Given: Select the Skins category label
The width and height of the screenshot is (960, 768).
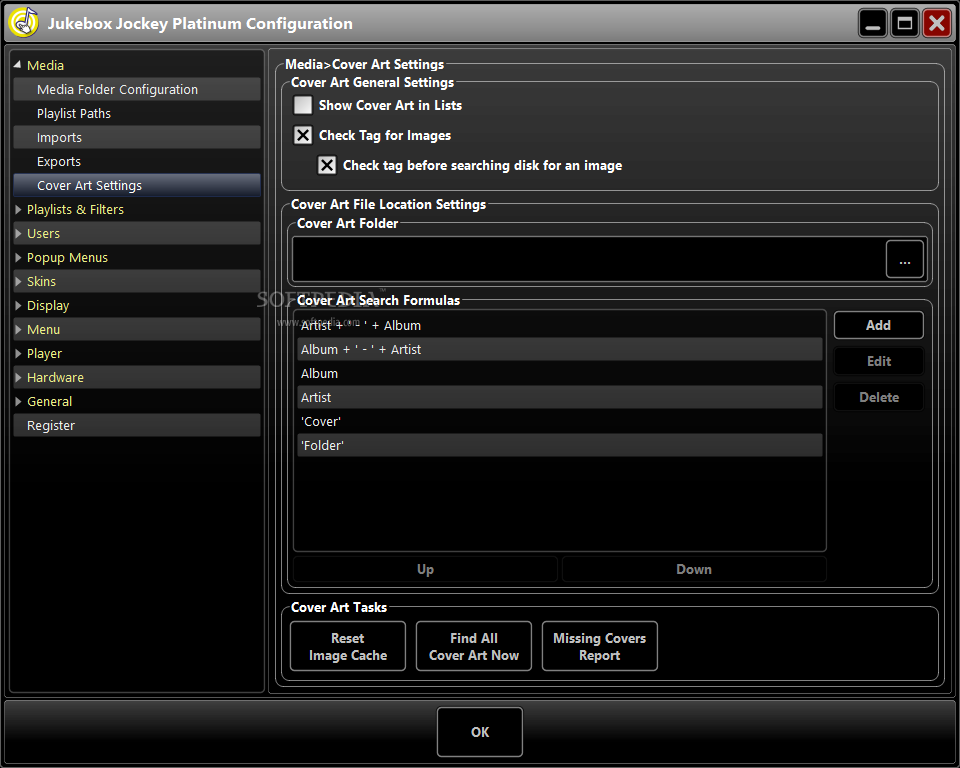Looking at the screenshot, I should [x=41, y=281].
